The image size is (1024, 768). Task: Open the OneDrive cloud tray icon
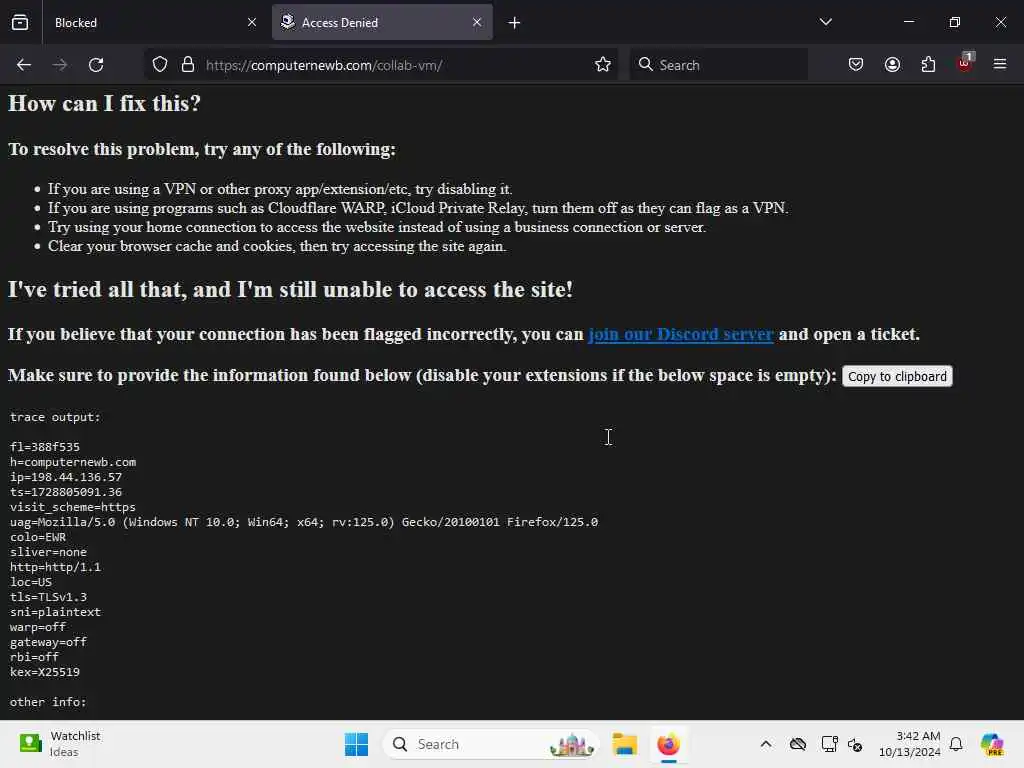tap(798, 744)
